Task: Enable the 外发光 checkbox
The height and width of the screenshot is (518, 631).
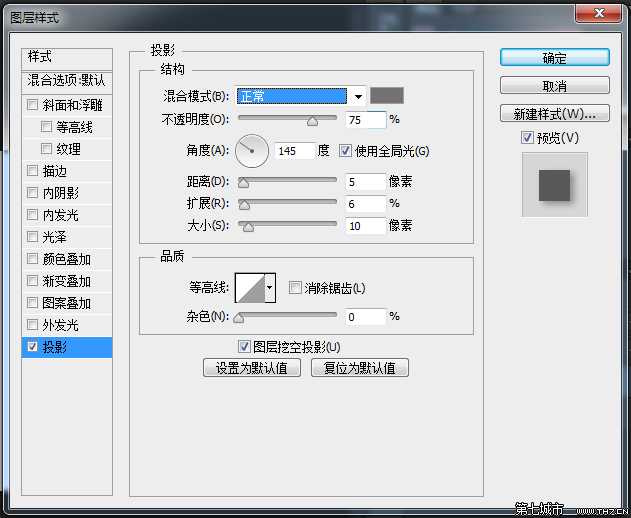Action: (x=32, y=324)
